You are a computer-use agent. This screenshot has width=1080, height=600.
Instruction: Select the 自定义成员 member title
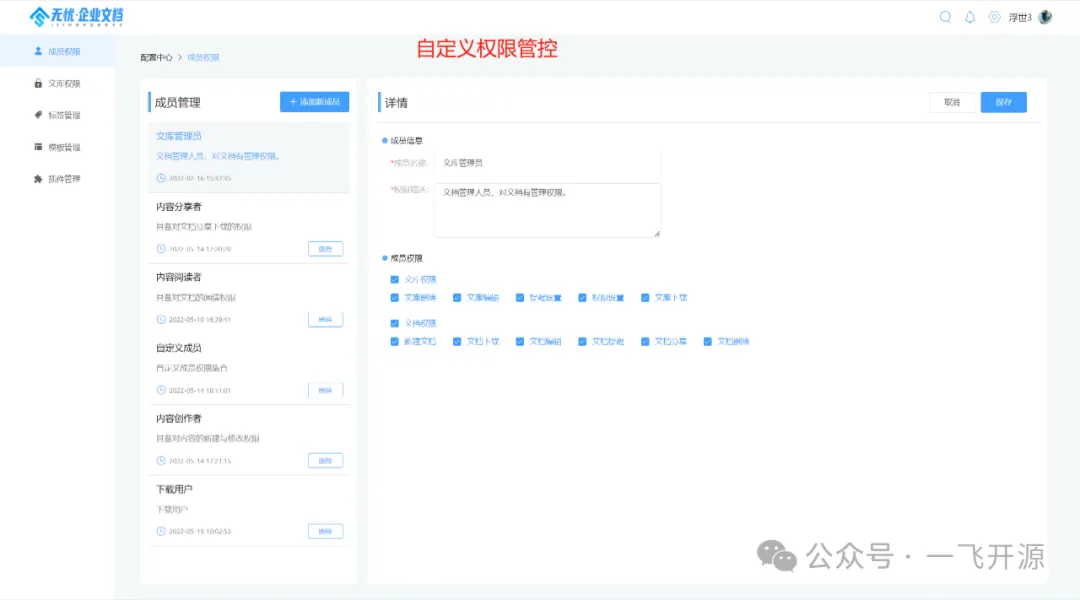(x=178, y=348)
